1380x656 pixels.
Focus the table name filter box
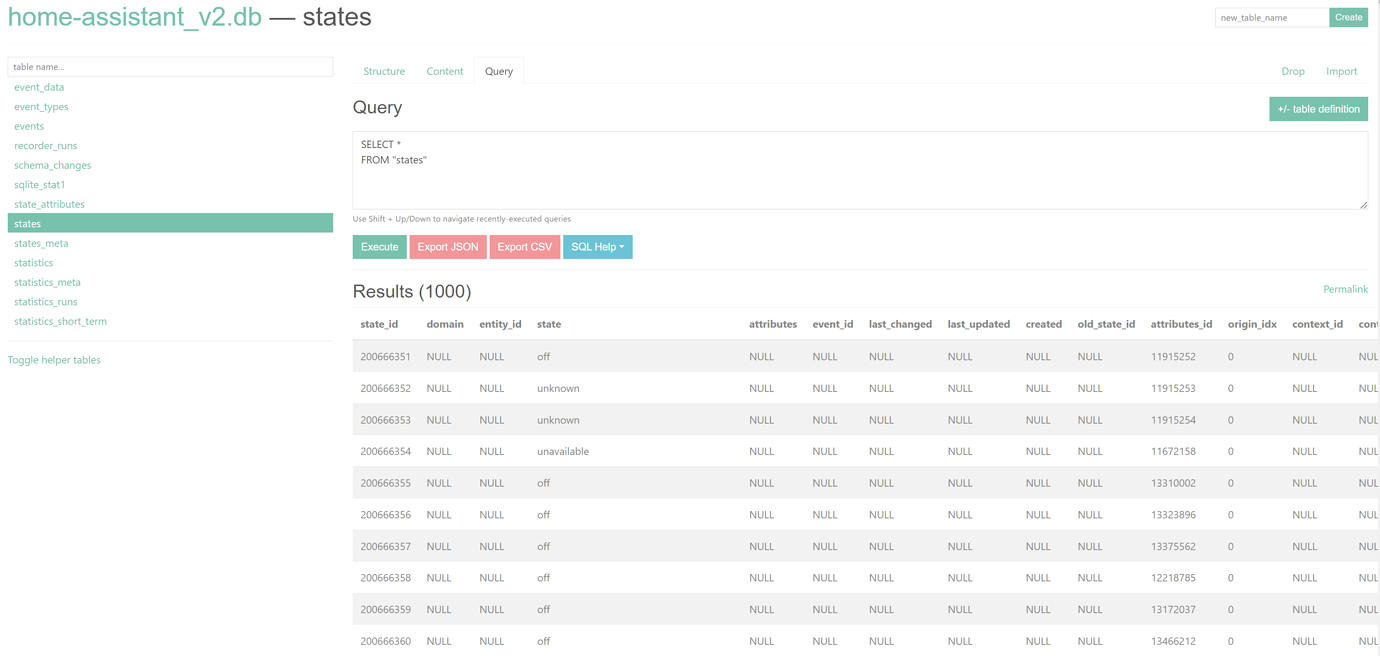(x=170, y=66)
